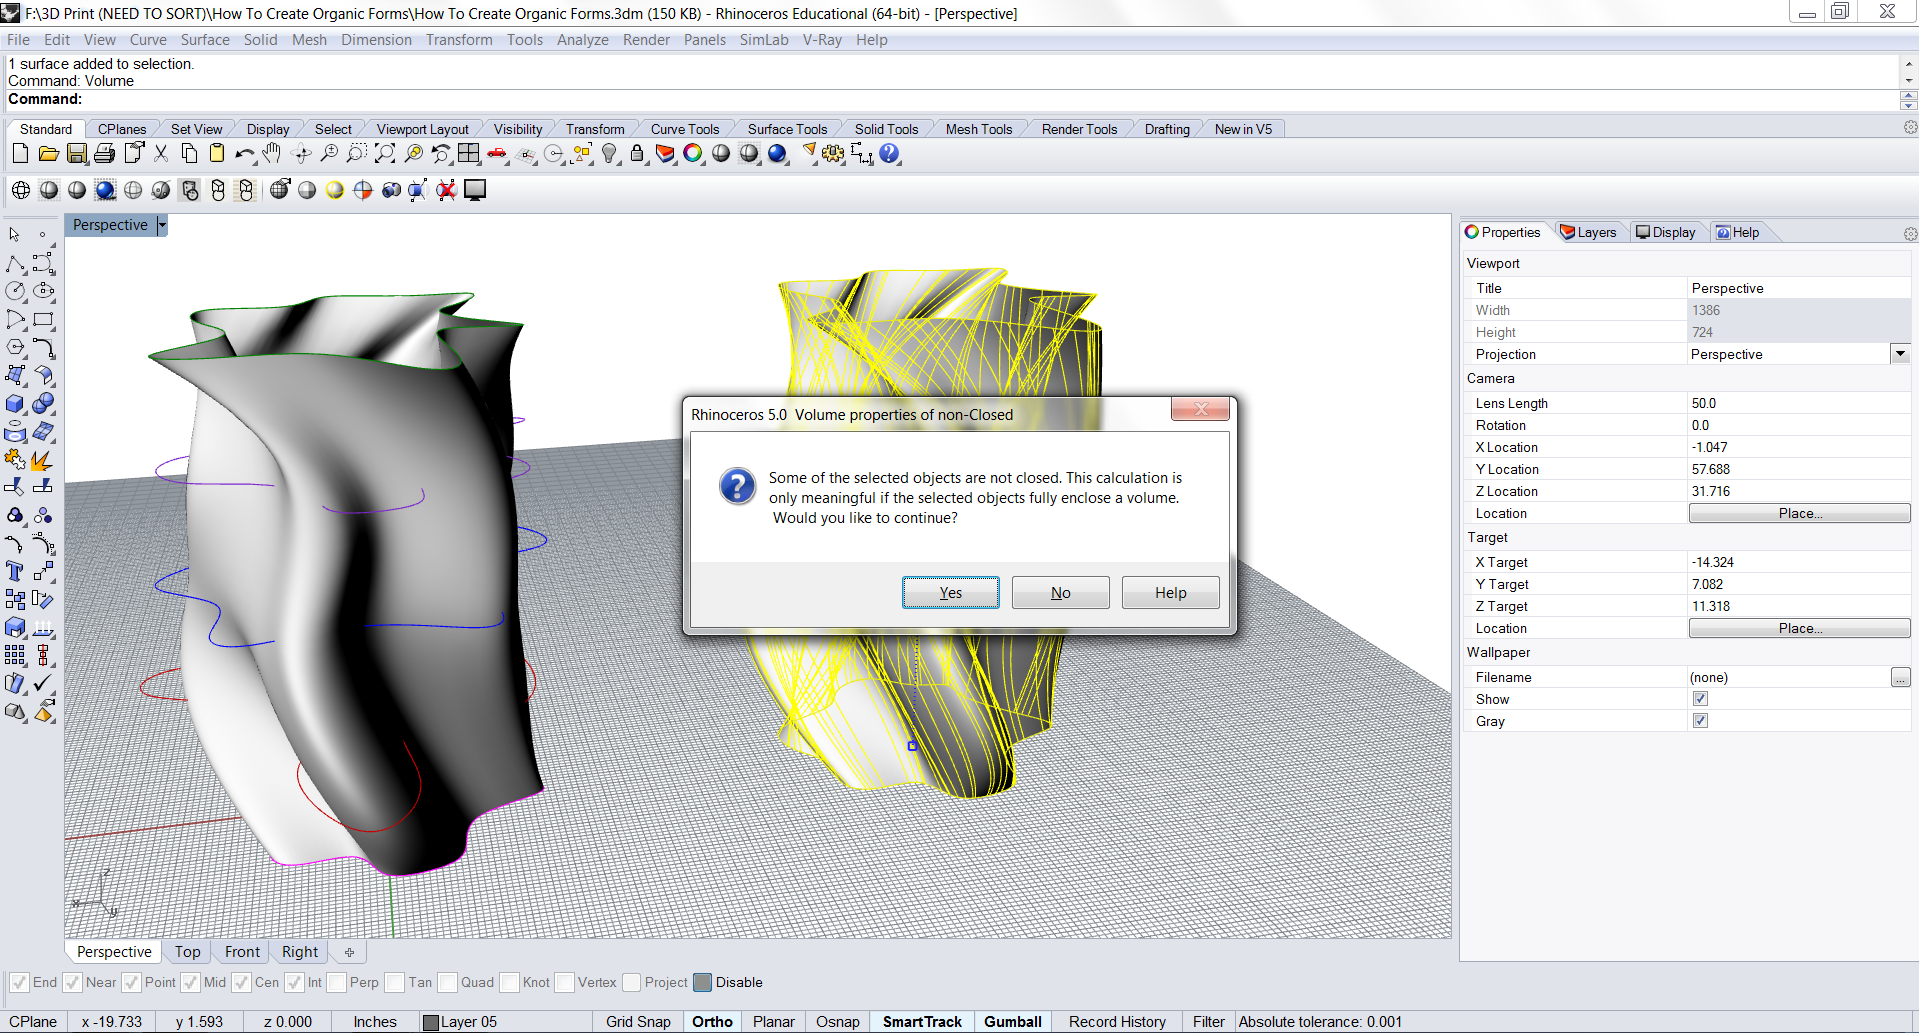Open the Sphere creation tool

pos(43,404)
